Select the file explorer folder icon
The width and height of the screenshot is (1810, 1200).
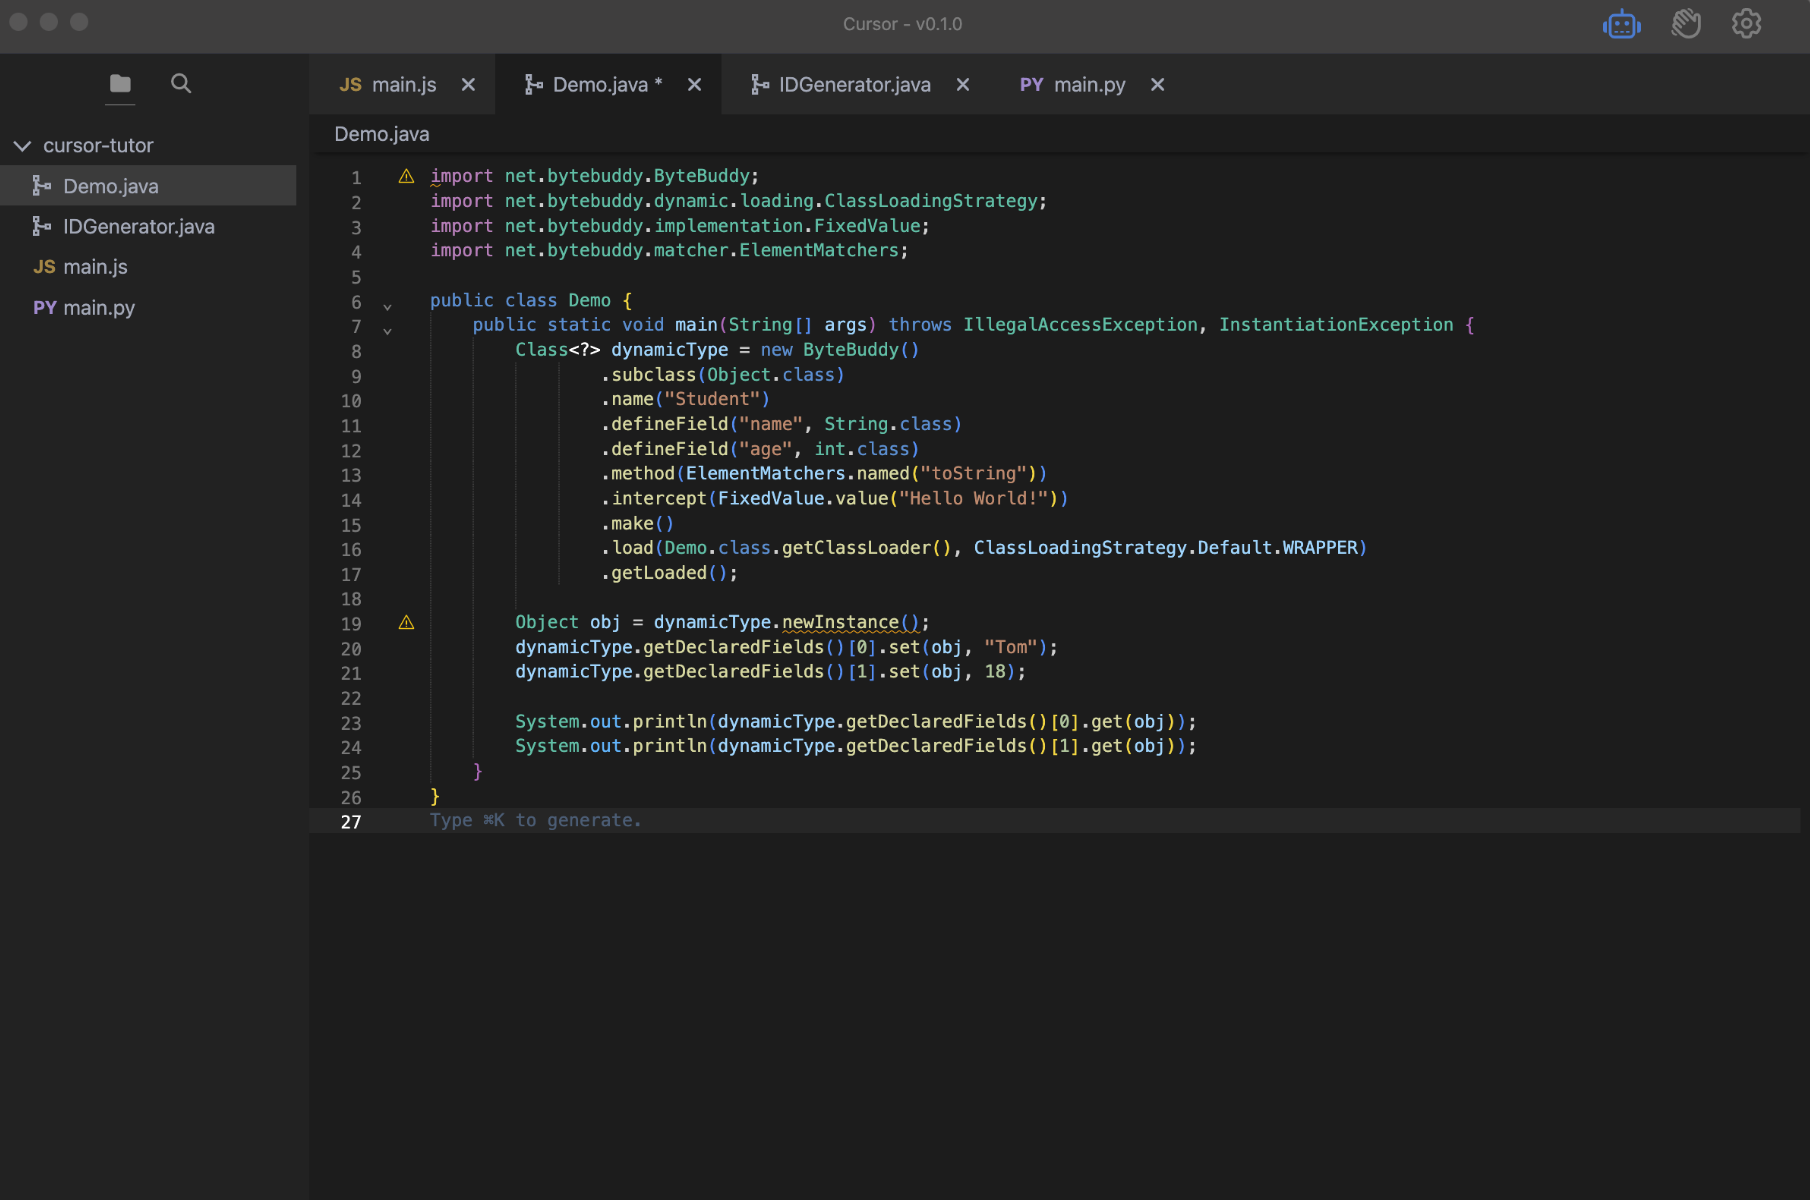click(120, 84)
